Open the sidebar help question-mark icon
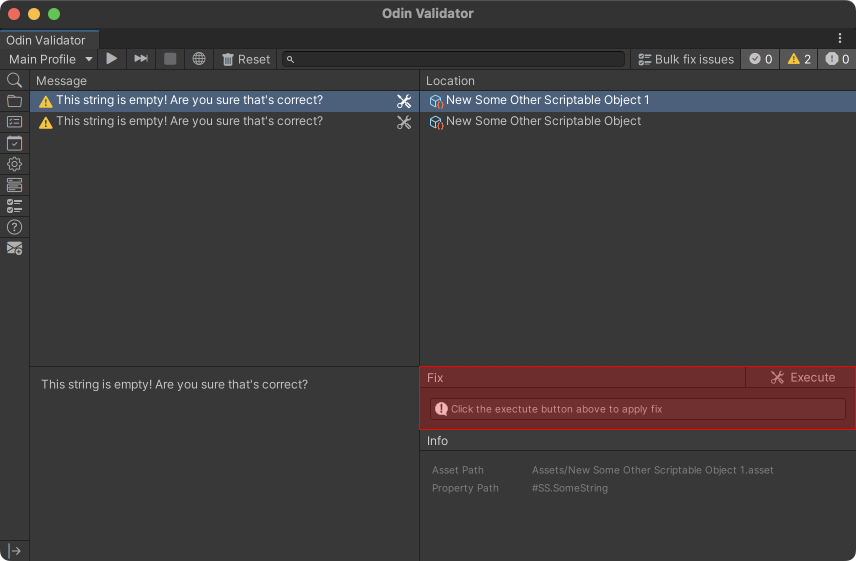This screenshot has height=561, width=856. tap(15, 227)
